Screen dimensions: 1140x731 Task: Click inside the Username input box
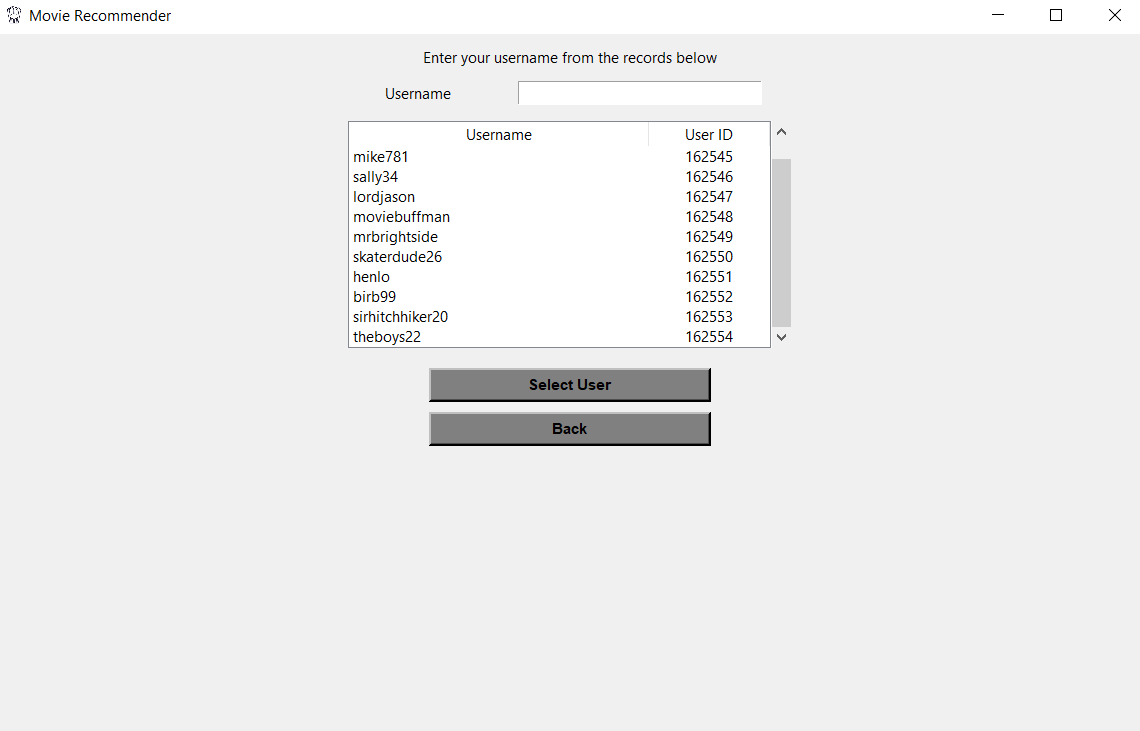(x=639, y=92)
